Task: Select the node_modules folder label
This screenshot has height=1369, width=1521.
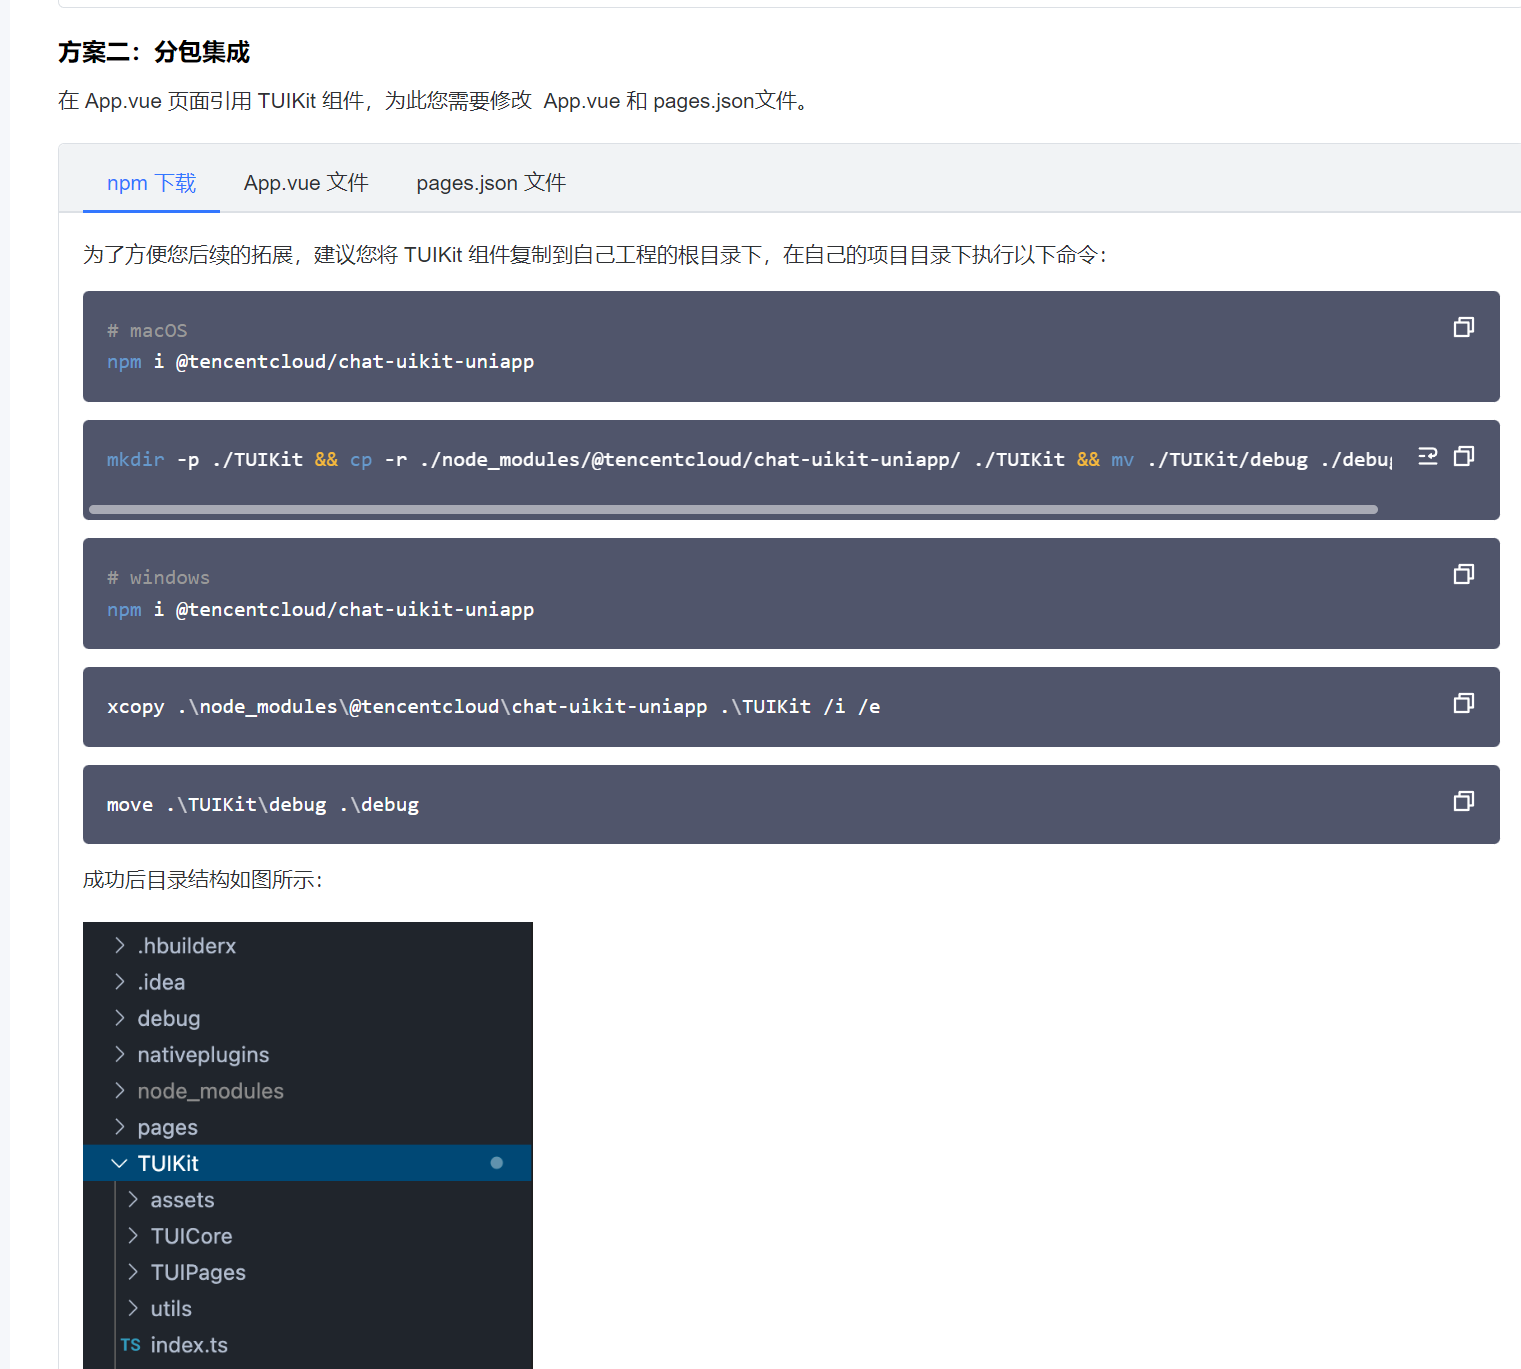Action: click(210, 1091)
